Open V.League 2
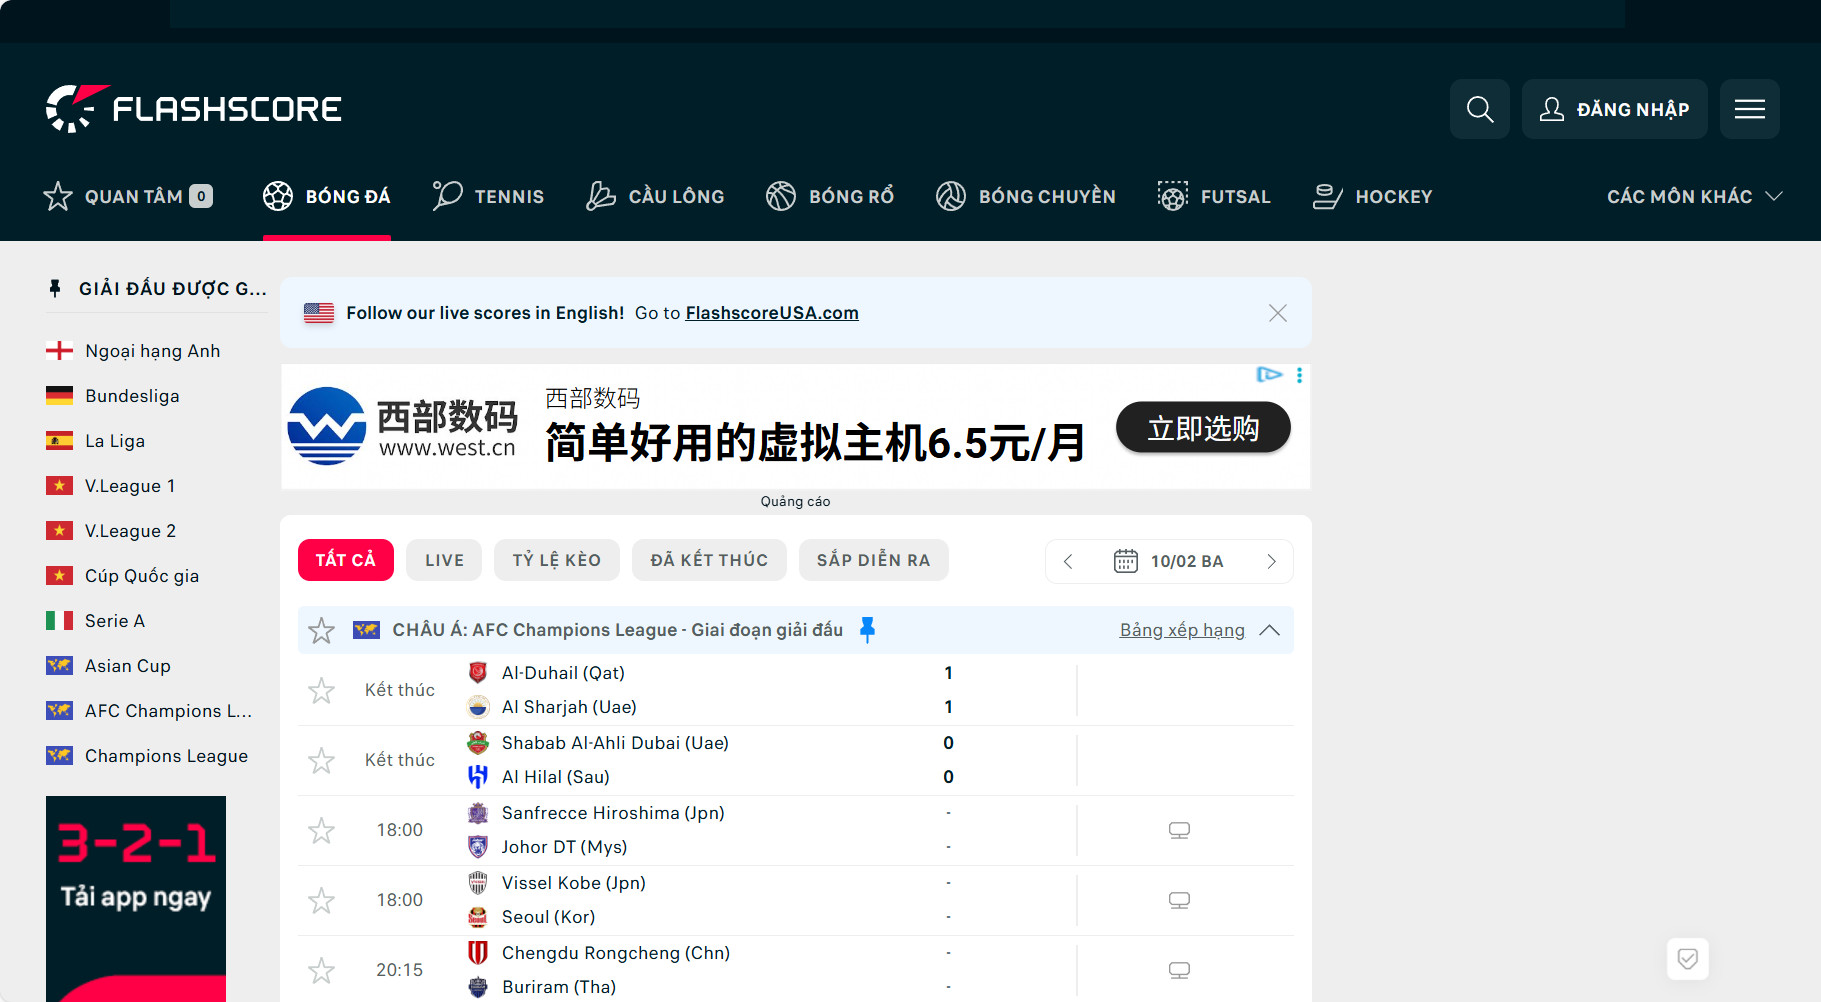The height and width of the screenshot is (1002, 1821). 130,531
